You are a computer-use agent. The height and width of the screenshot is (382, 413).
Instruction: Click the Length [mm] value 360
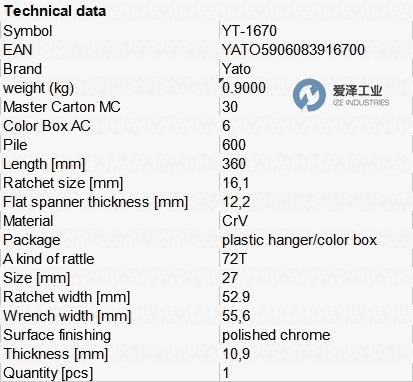[234, 164]
